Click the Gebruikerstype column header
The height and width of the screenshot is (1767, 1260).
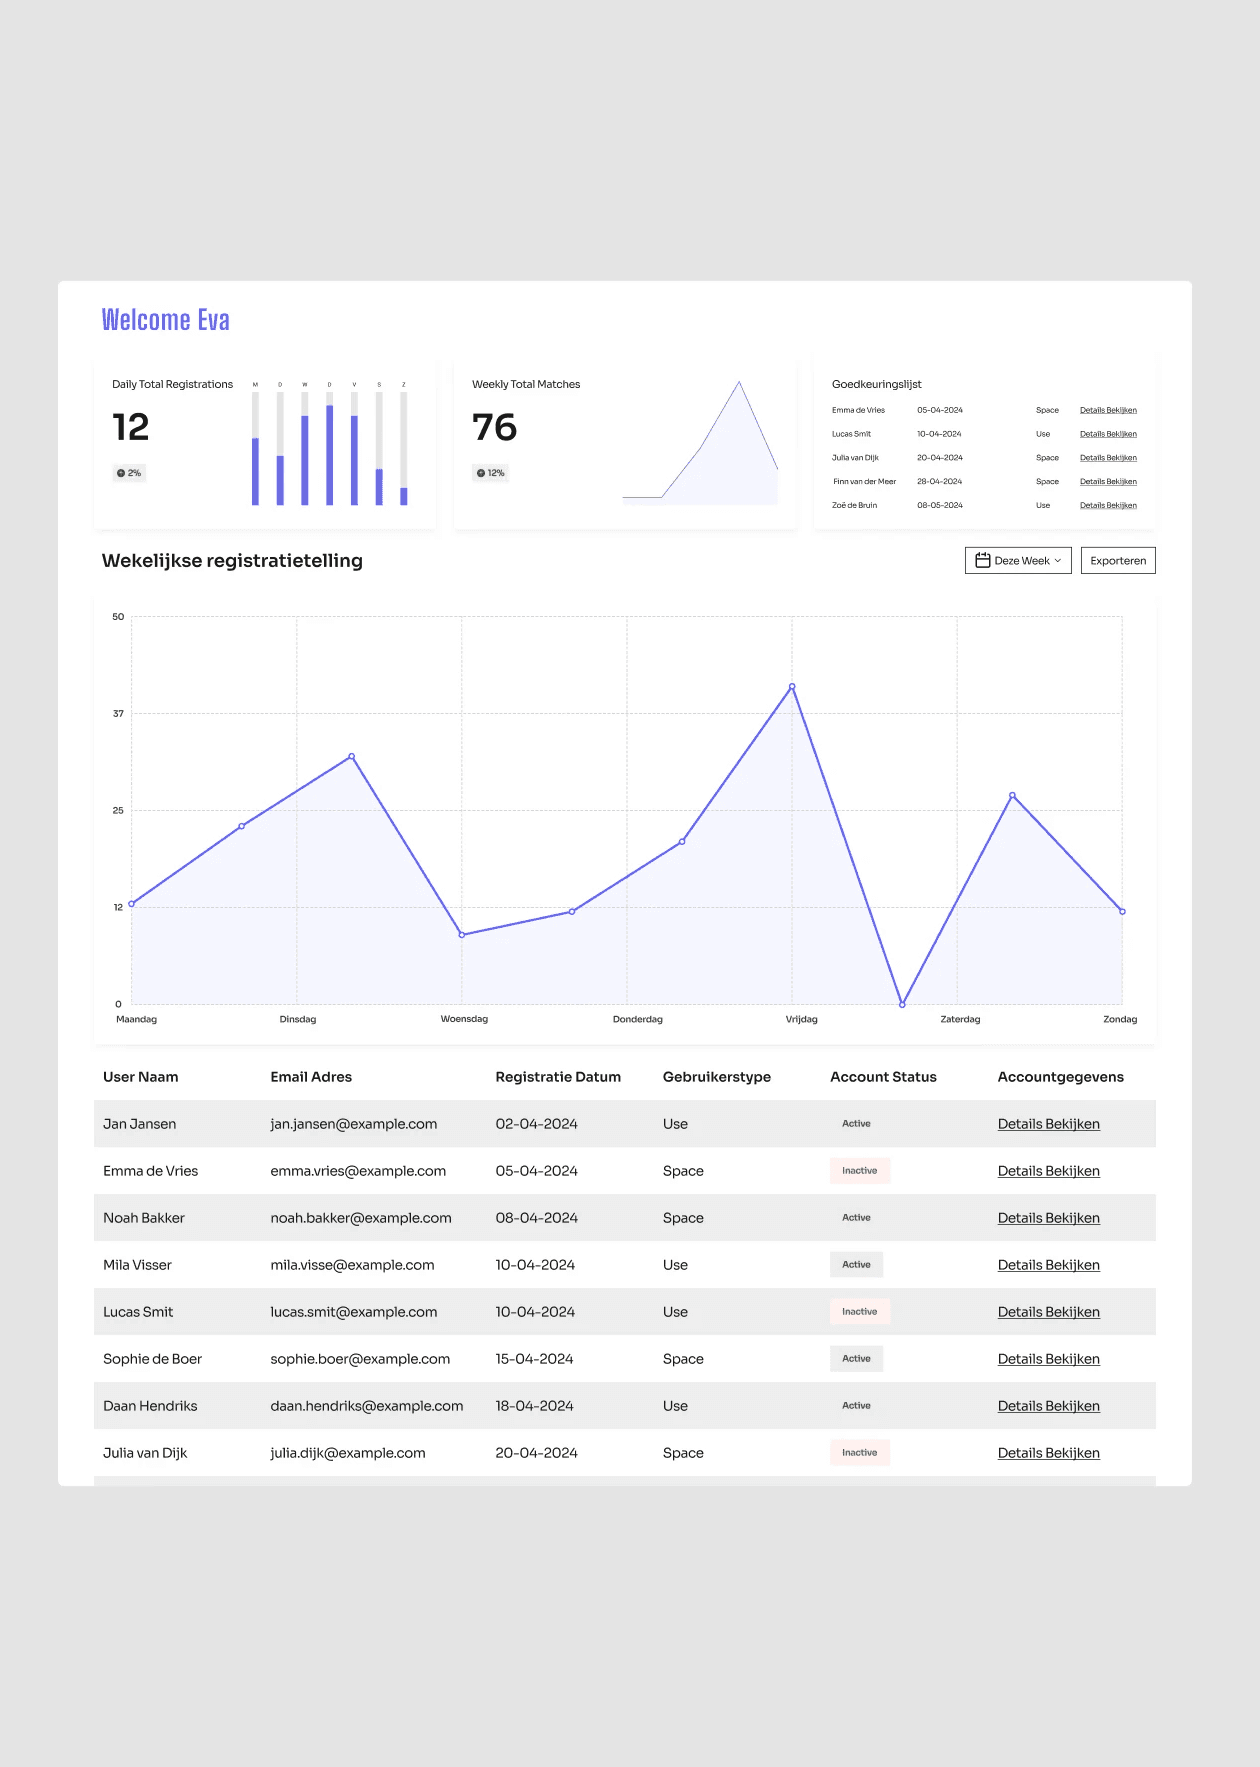717,1077
